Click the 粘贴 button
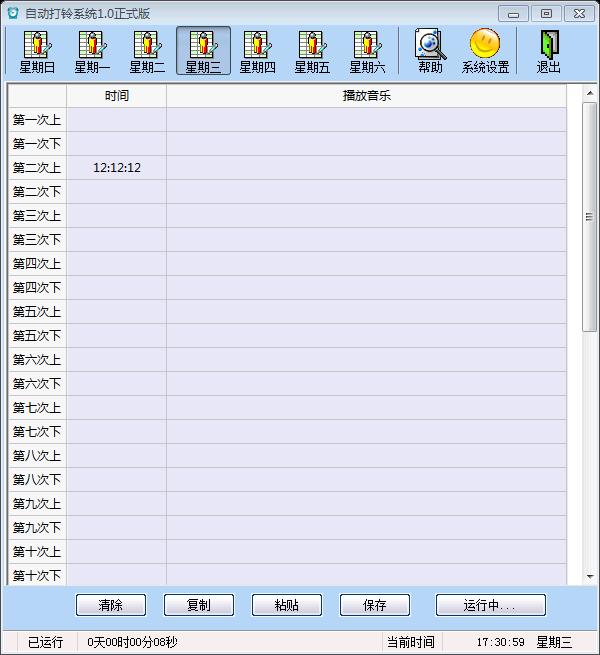The image size is (600, 655). [287, 605]
